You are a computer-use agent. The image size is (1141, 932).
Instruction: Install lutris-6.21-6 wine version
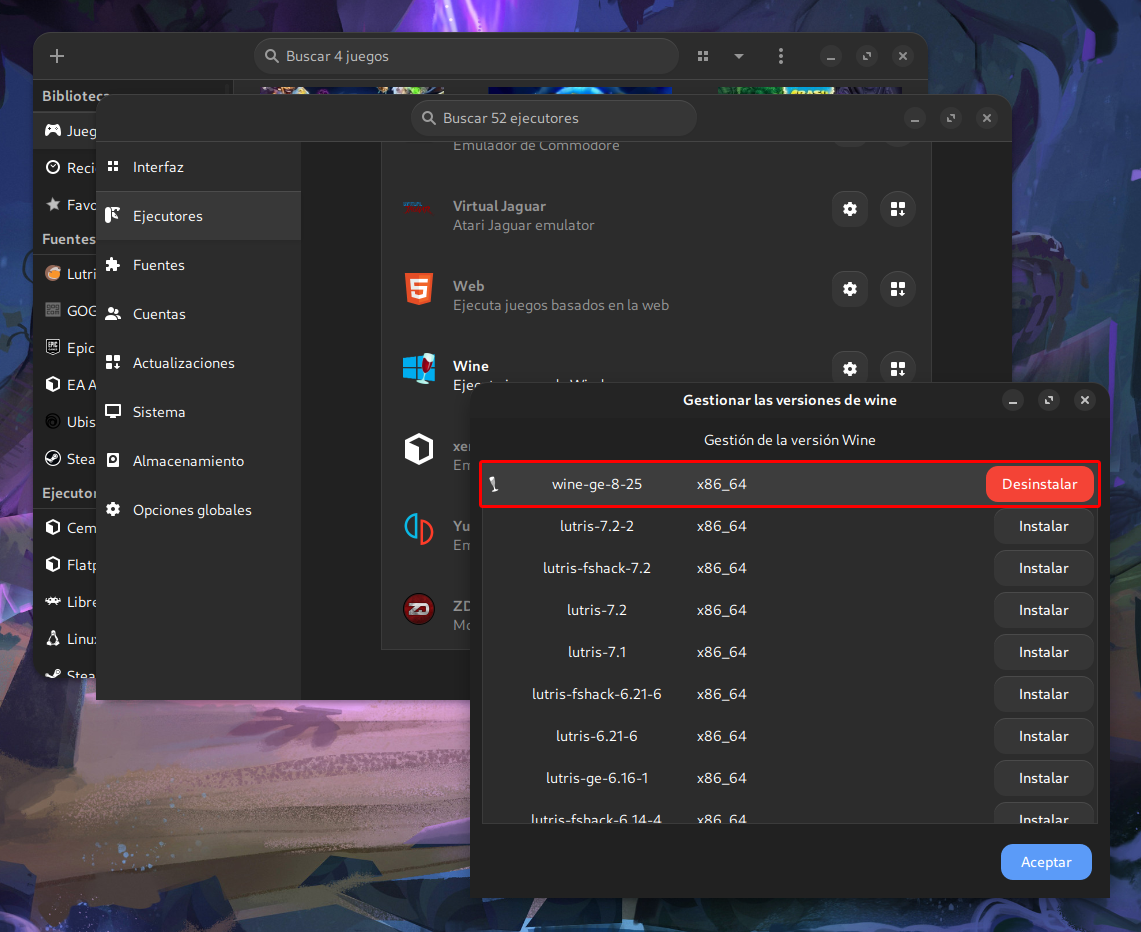point(1043,737)
